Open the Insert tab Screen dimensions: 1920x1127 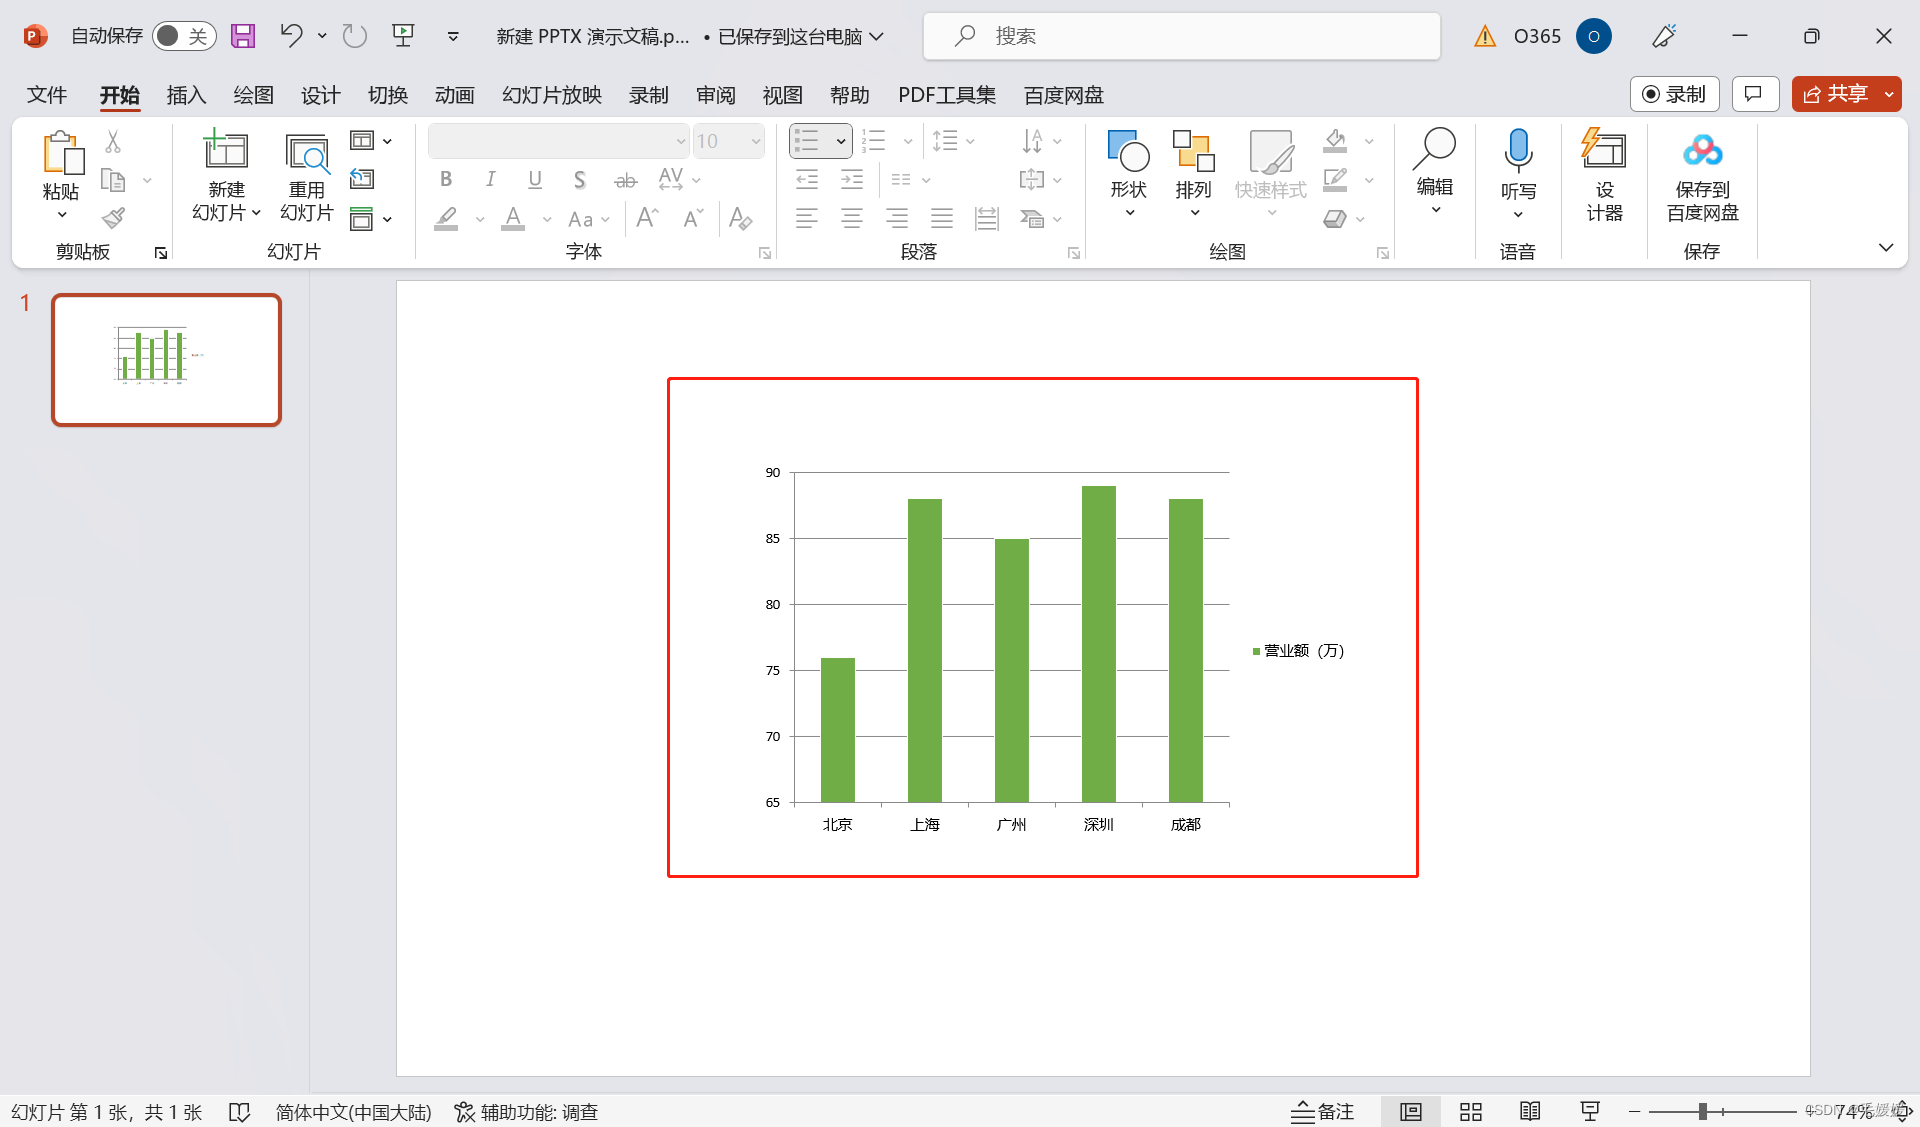[x=186, y=95]
